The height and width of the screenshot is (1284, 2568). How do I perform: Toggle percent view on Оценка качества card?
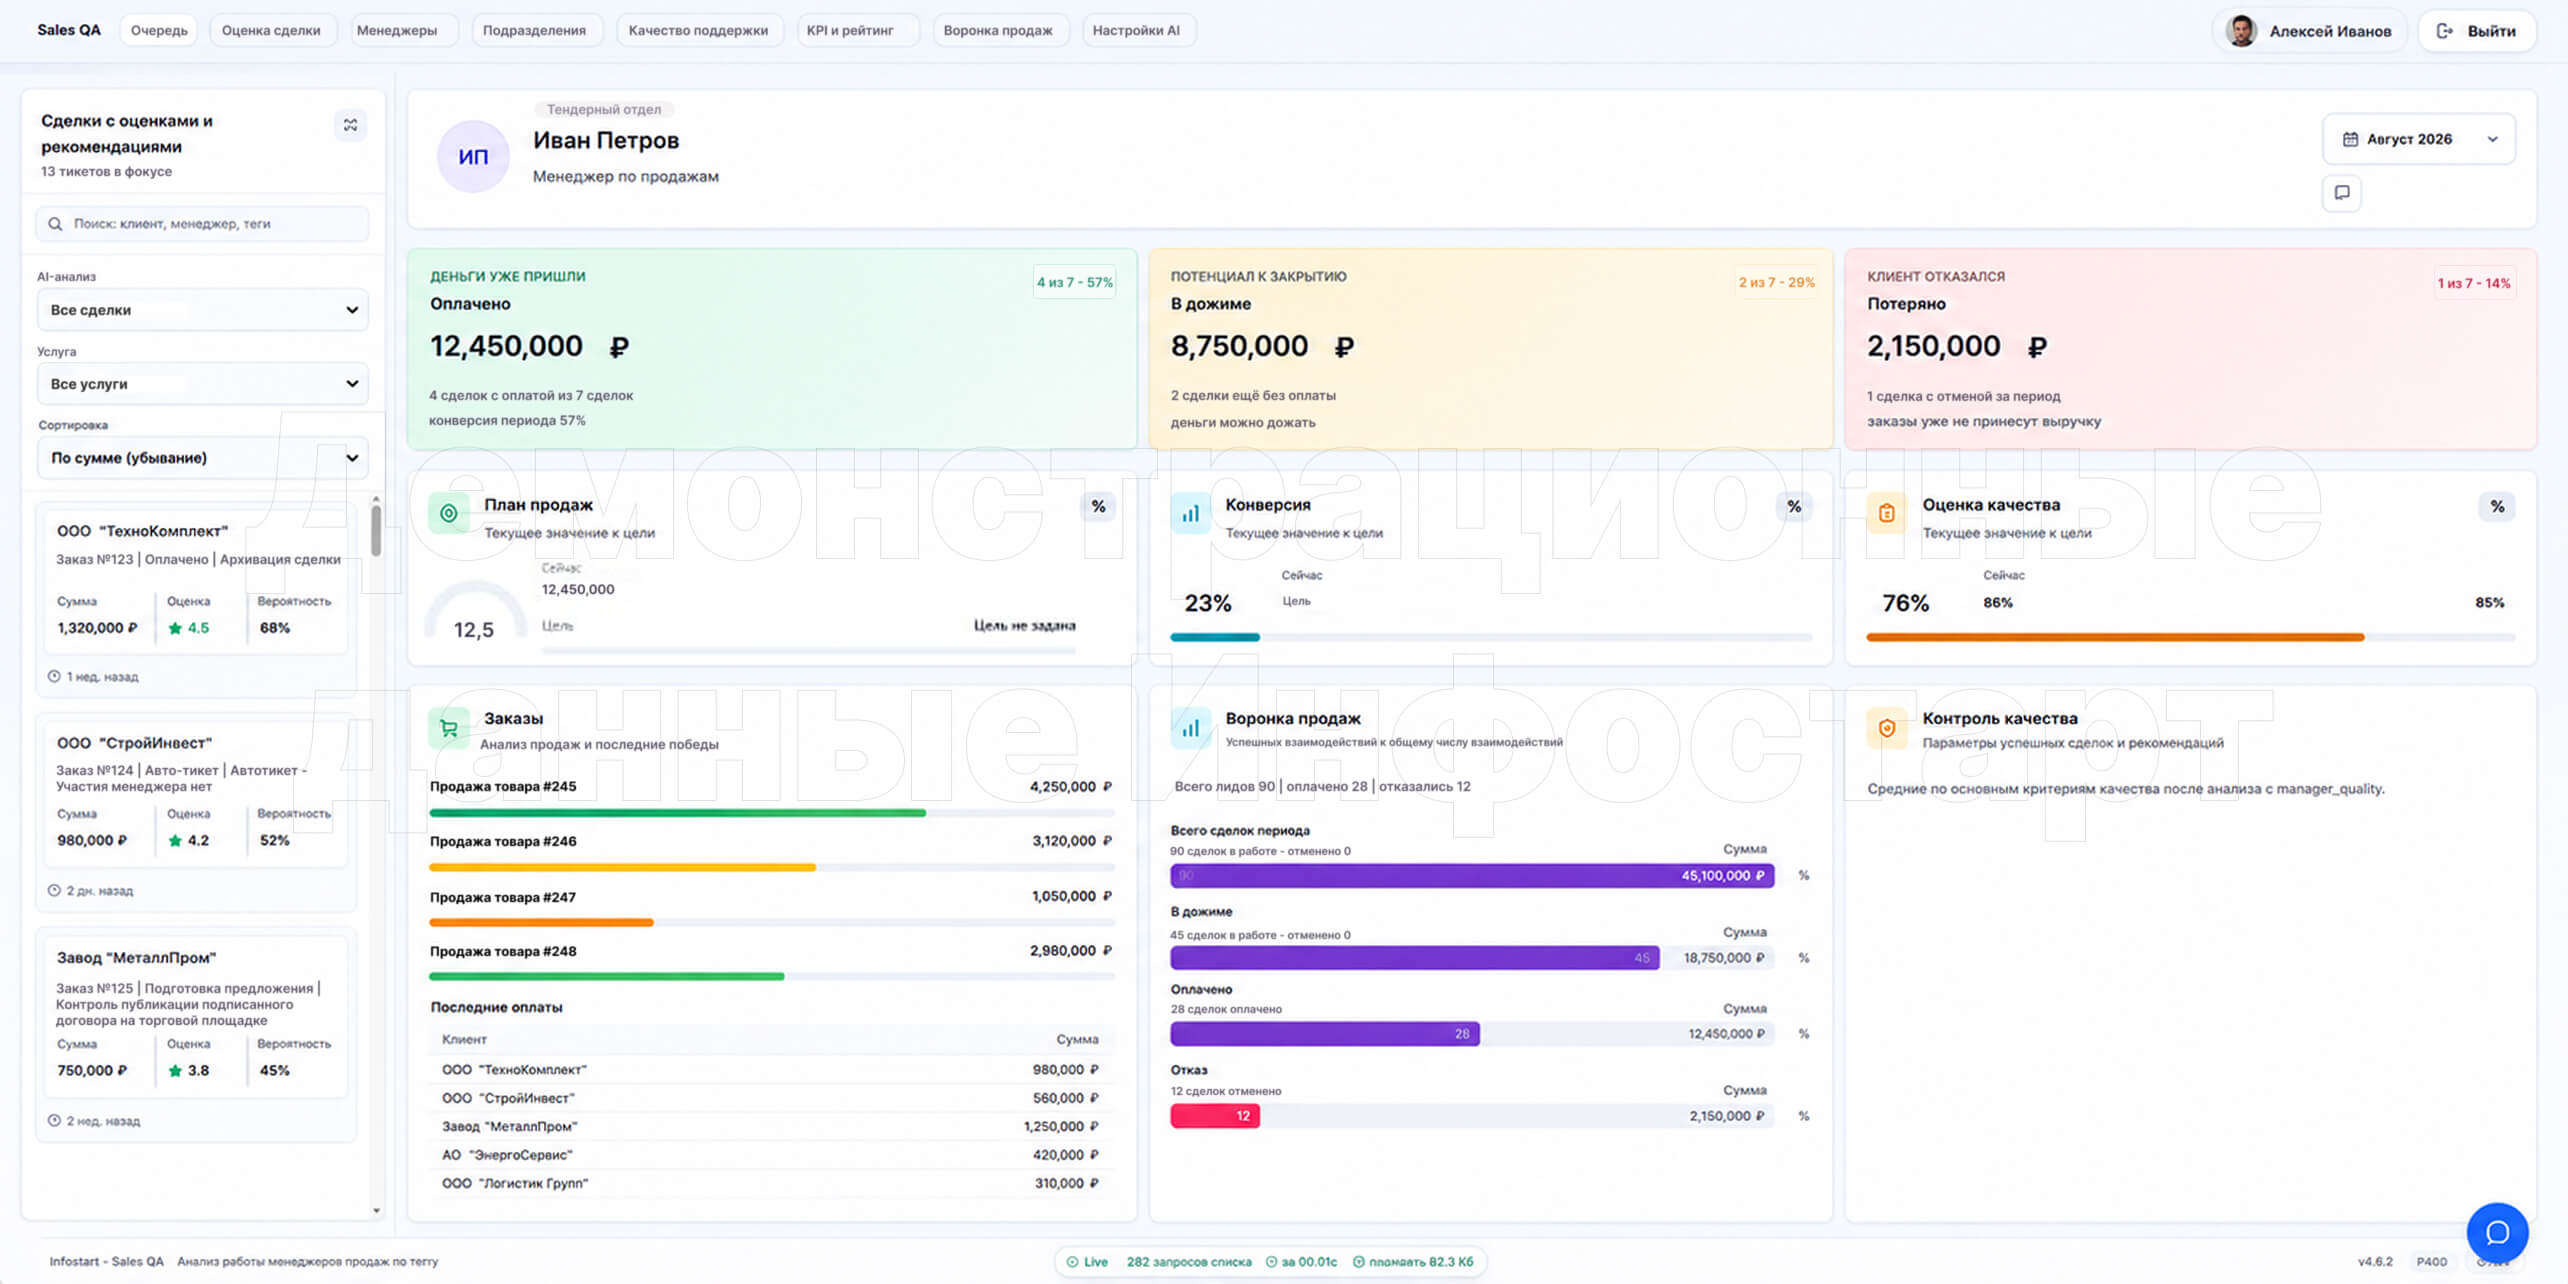point(2497,506)
